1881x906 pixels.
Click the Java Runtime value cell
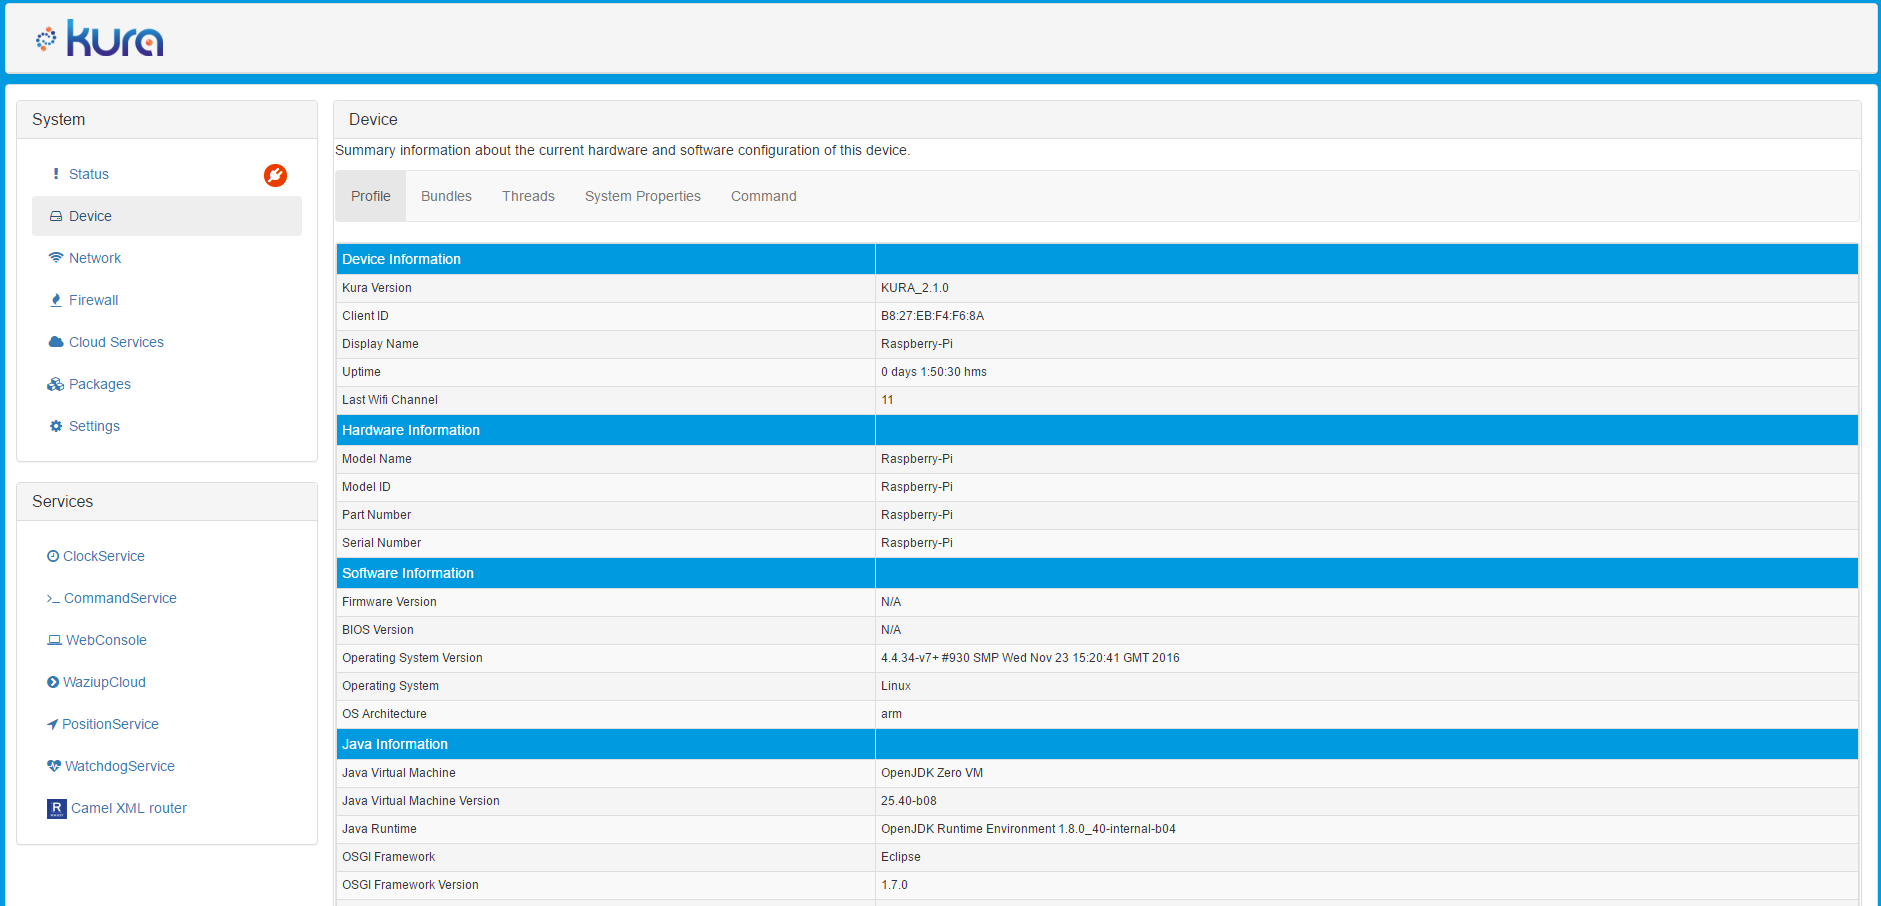[1367, 829]
